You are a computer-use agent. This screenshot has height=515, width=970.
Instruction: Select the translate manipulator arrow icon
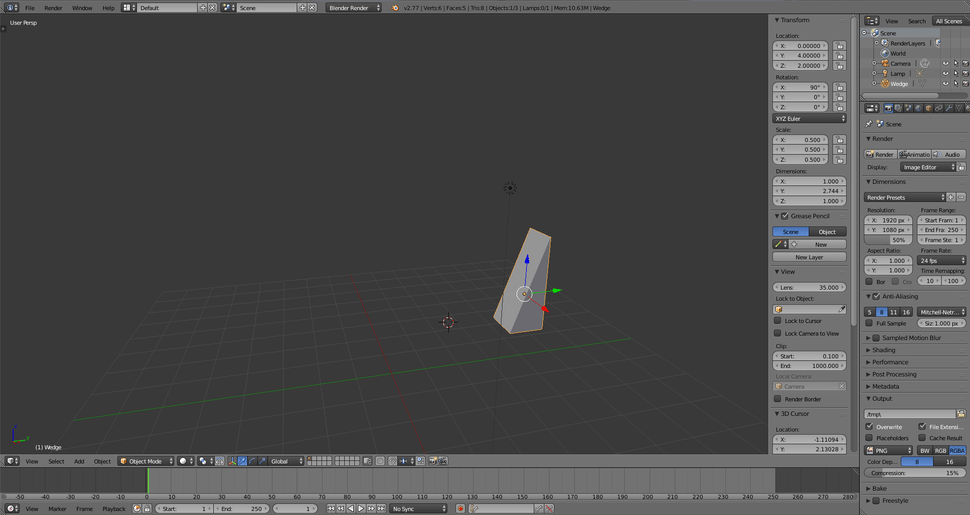click(242, 461)
